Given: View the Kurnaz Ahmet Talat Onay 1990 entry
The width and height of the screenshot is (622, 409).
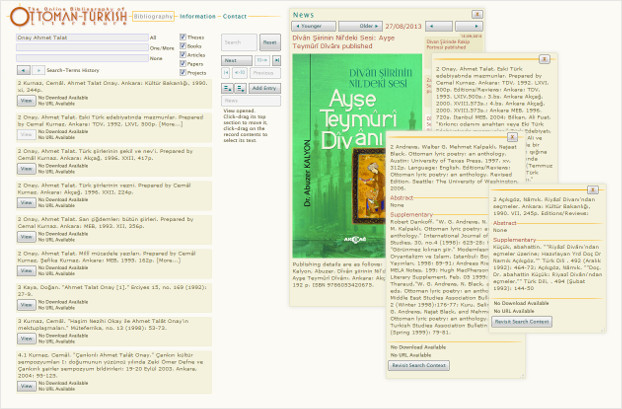Looking at the screenshot, I should coord(27,101).
